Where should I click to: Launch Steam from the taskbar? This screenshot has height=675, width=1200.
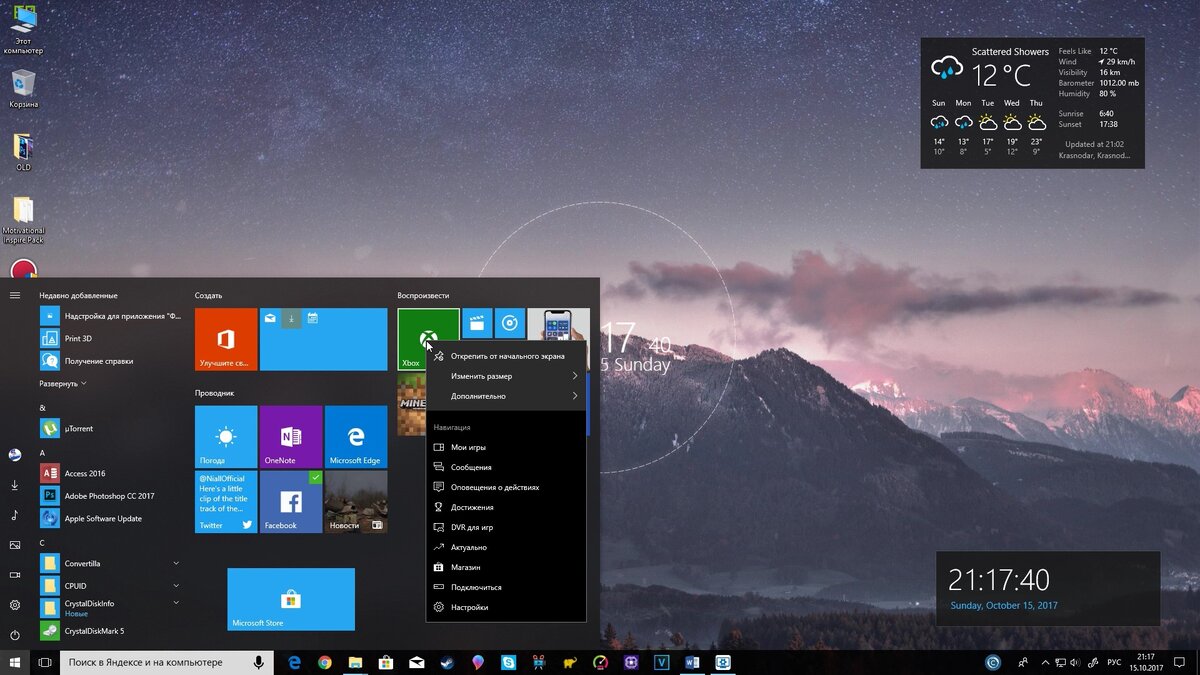[447, 662]
